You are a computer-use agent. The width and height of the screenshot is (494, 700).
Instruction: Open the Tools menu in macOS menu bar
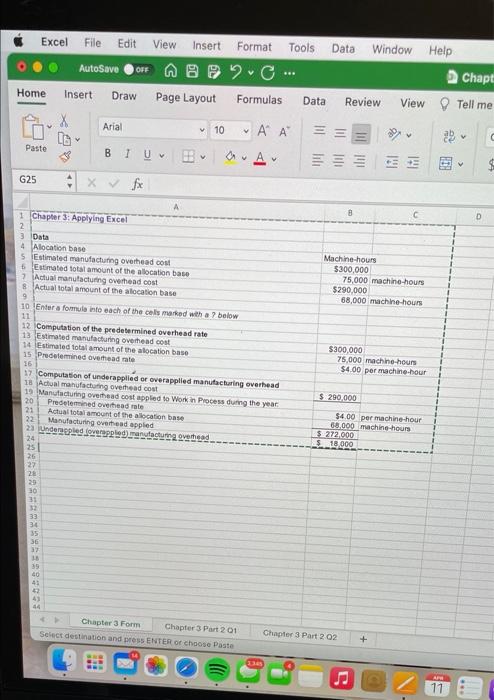[301, 48]
